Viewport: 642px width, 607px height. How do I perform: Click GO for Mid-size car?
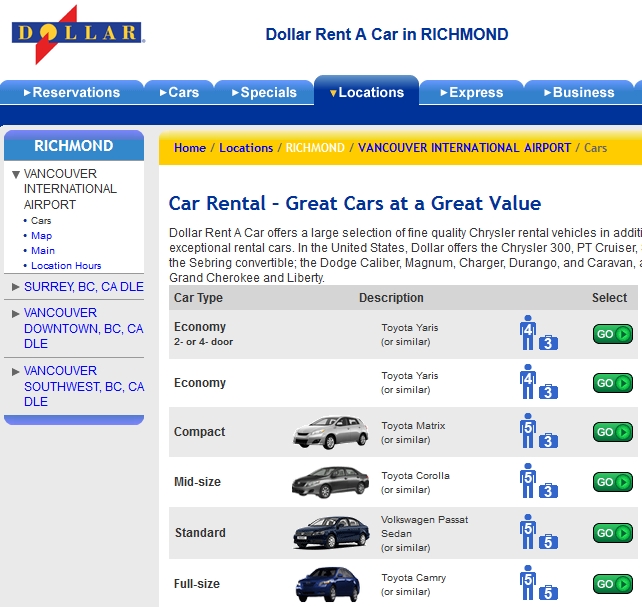tap(613, 482)
